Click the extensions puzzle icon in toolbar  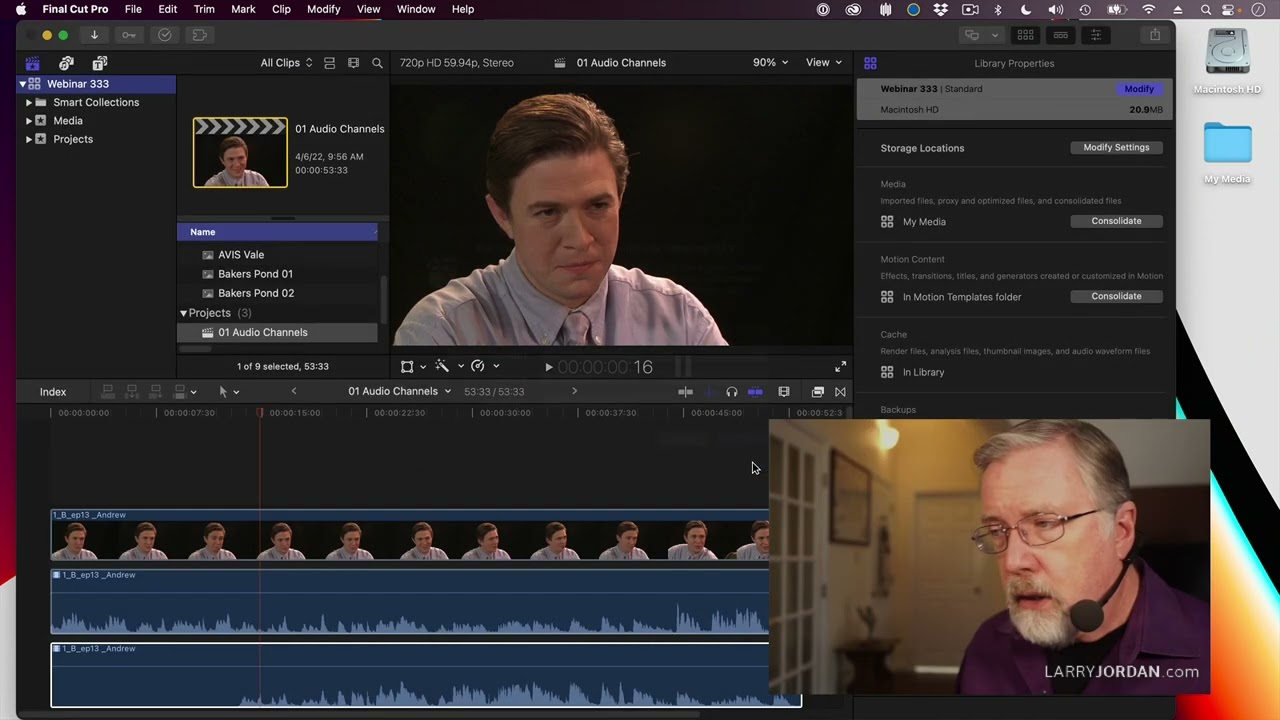tap(199, 35)
